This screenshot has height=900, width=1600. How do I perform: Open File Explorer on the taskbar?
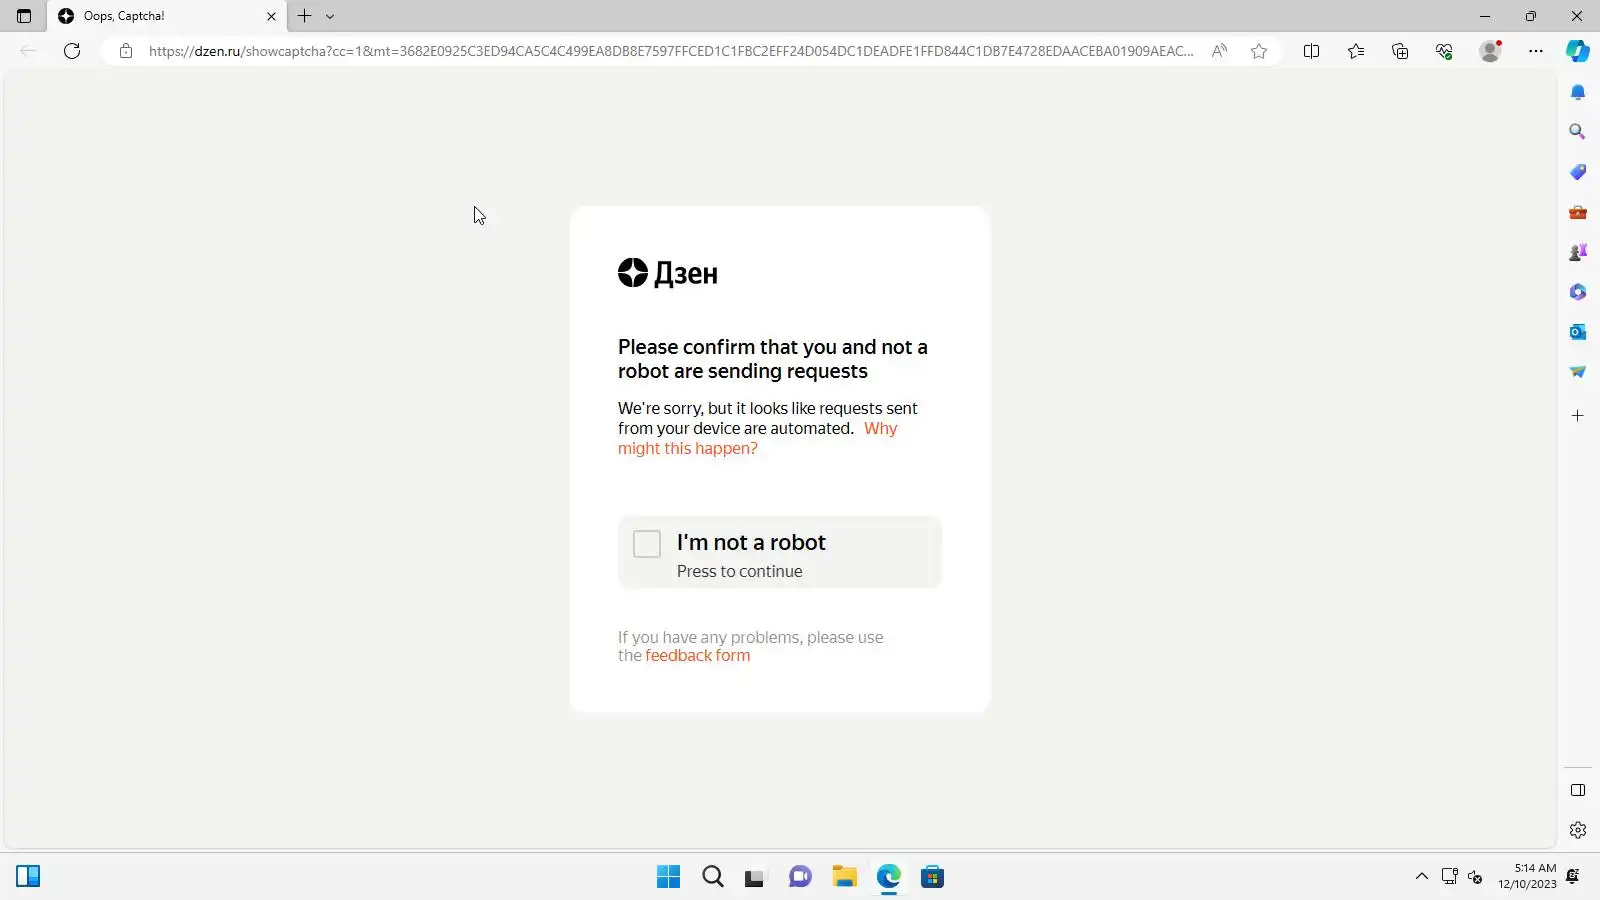pyautogui.click(x=845, y=877)
